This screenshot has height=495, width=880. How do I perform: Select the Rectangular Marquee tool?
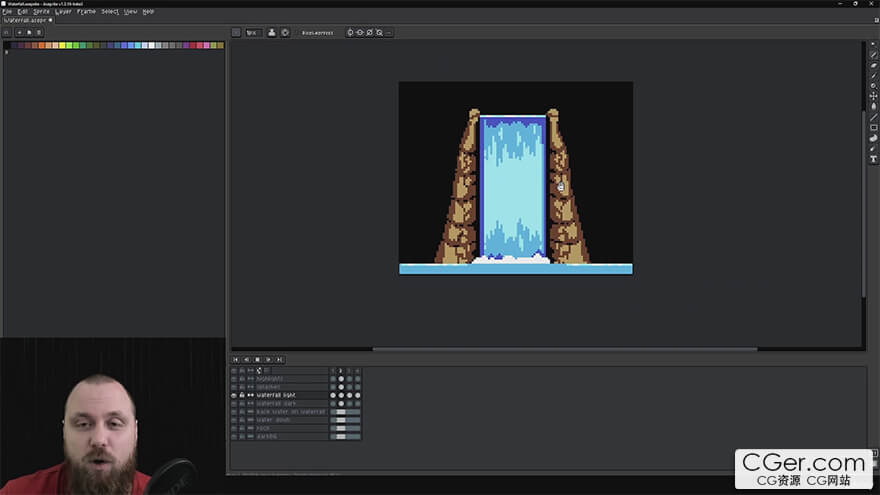[873, 45]
